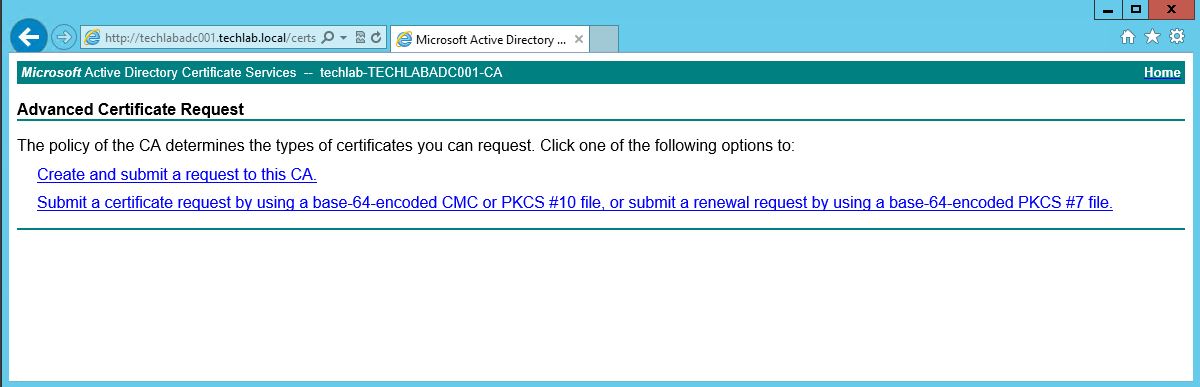Viewport: 1200px width, 387px height.
Task: Open the base-64-encoded CMC or PKCS #10 submit link
Action: click(575, 203)
